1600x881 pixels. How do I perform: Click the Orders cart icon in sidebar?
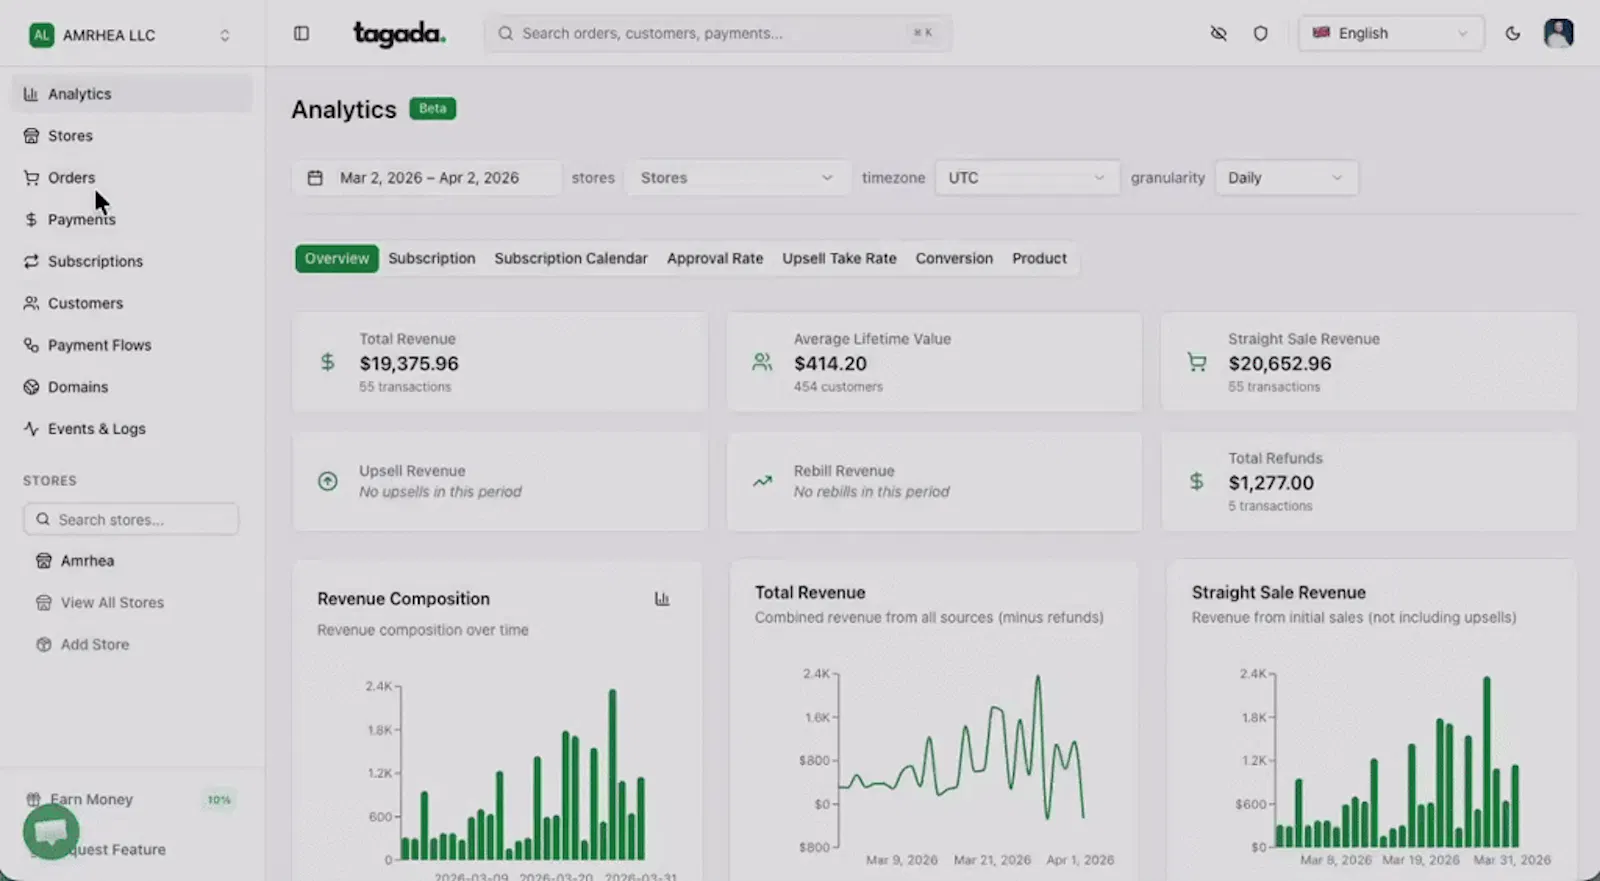click(31, 178)
